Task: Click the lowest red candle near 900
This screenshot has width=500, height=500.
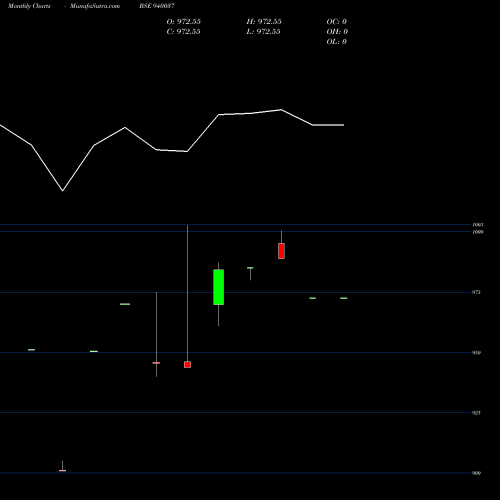Action: [63, 470]
